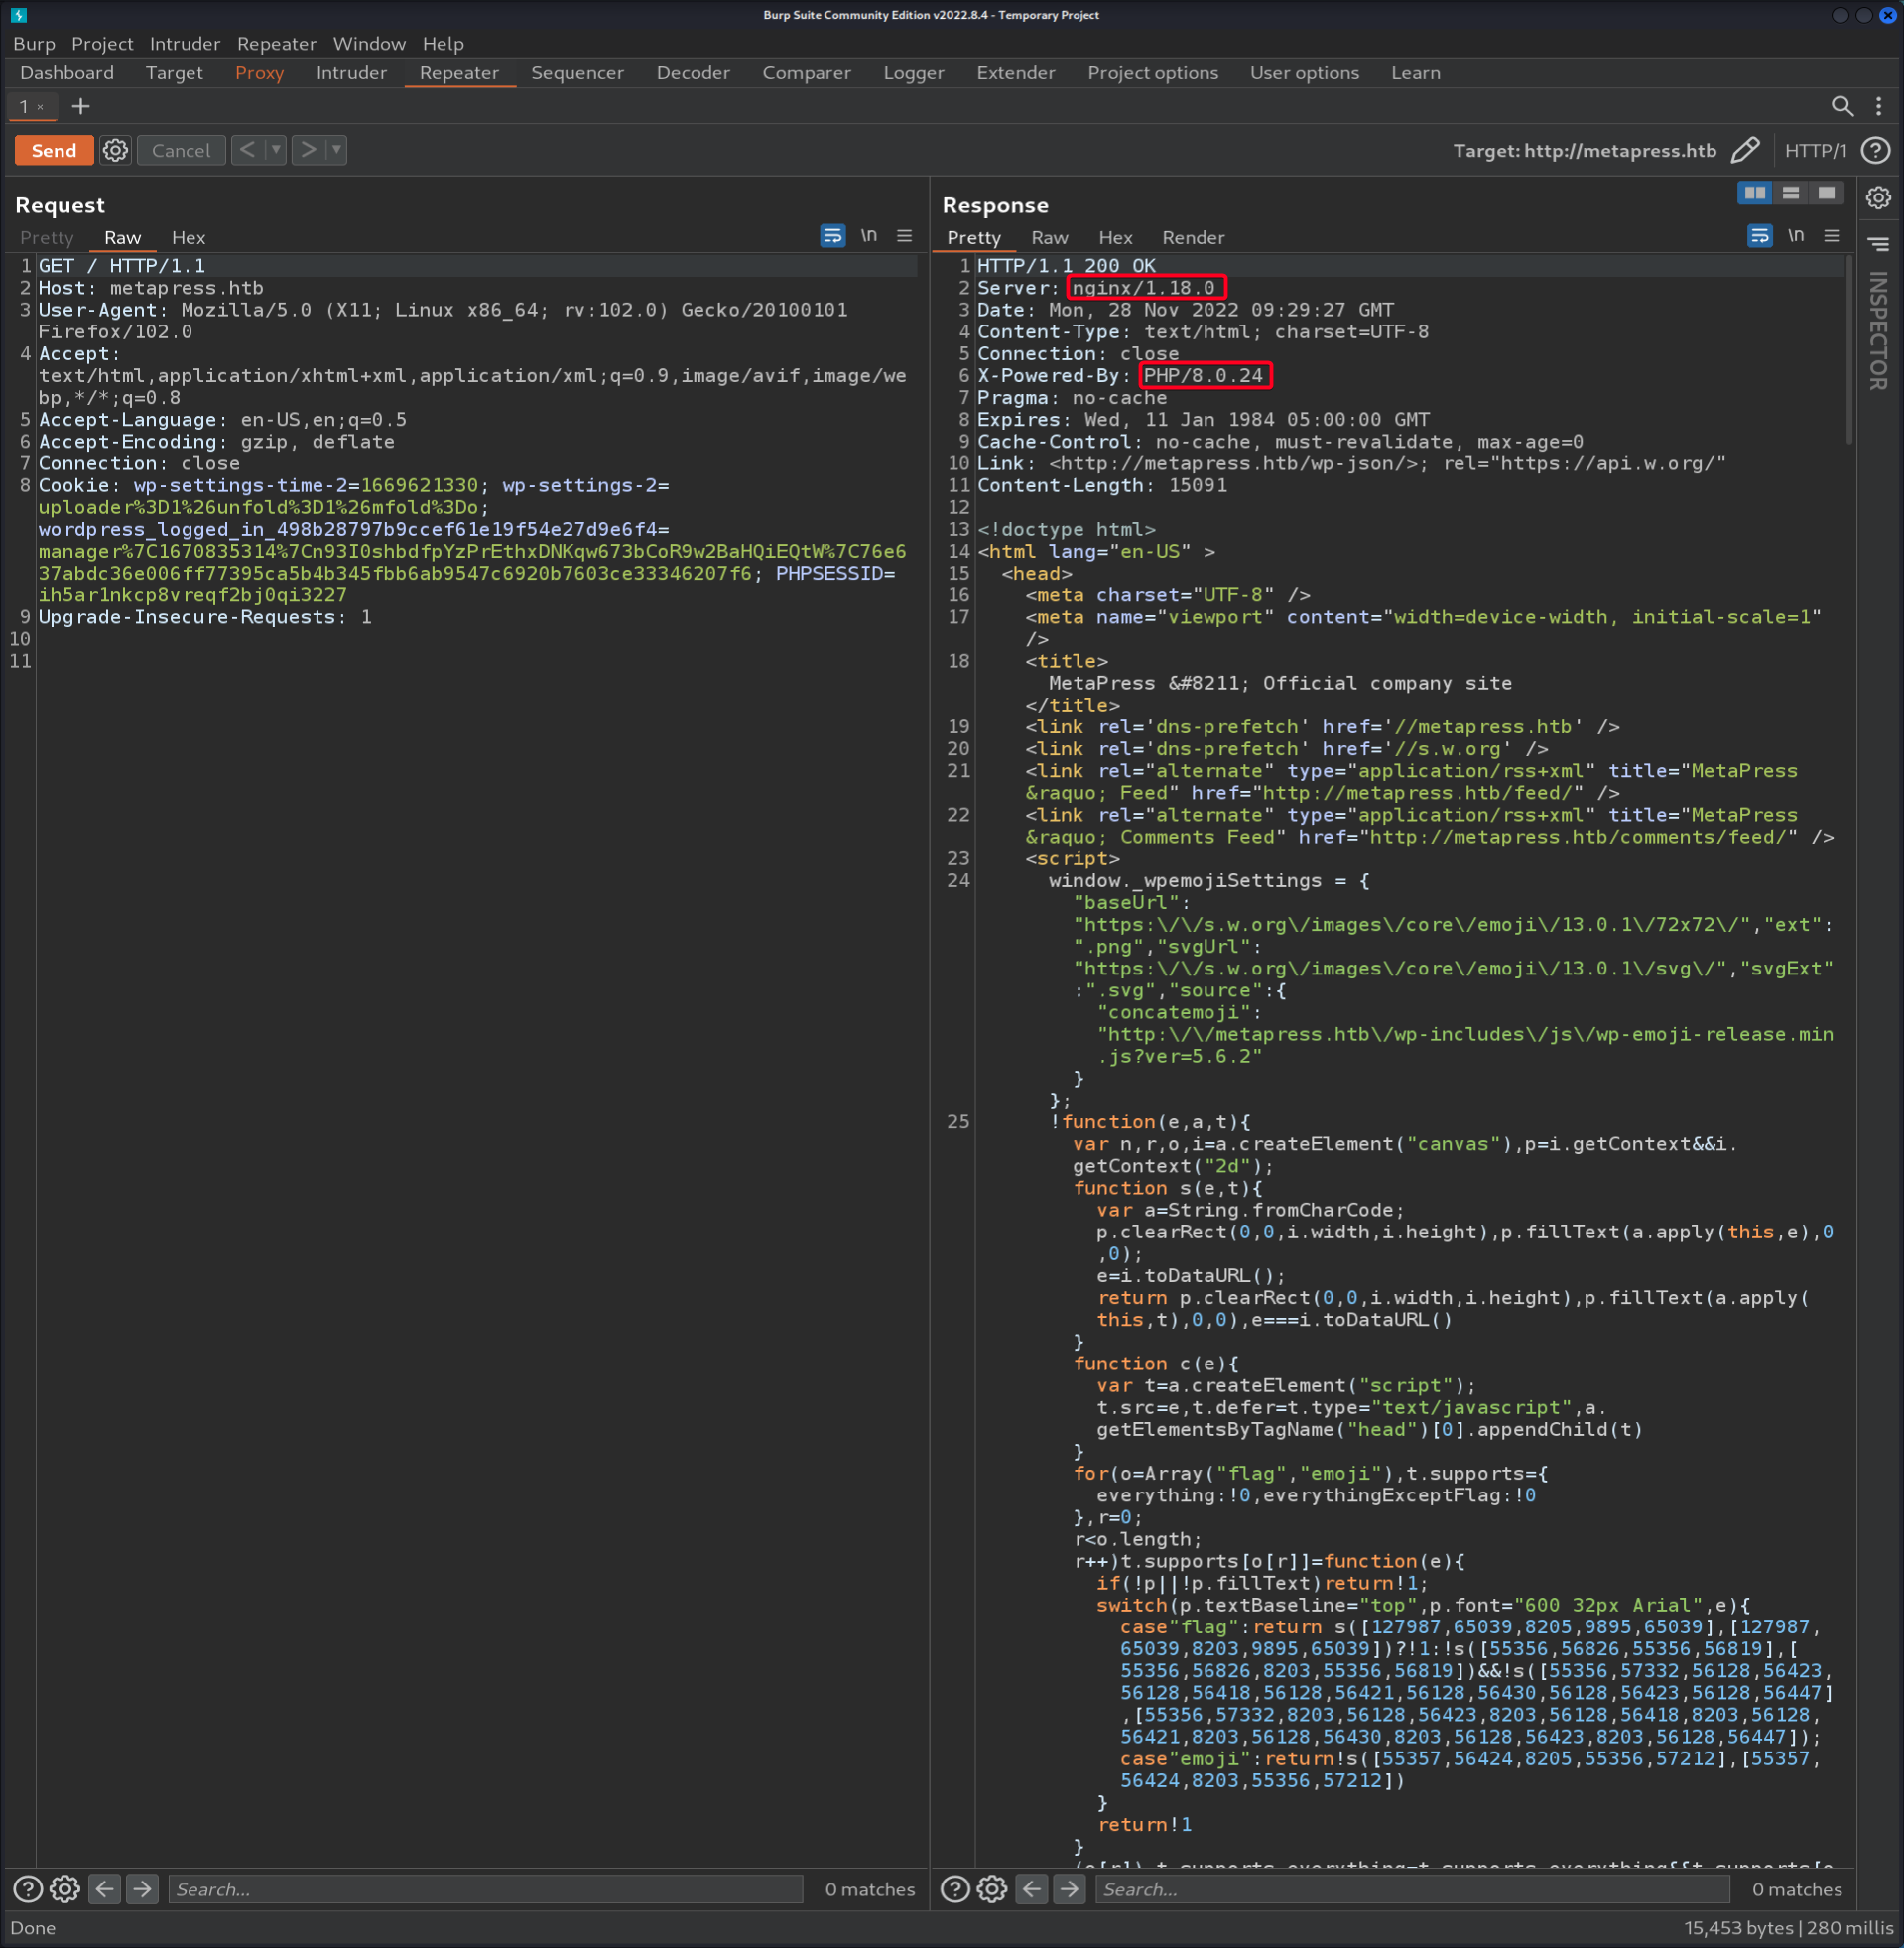
Task: Open User options tab
Action: (x=1304, y=73)
